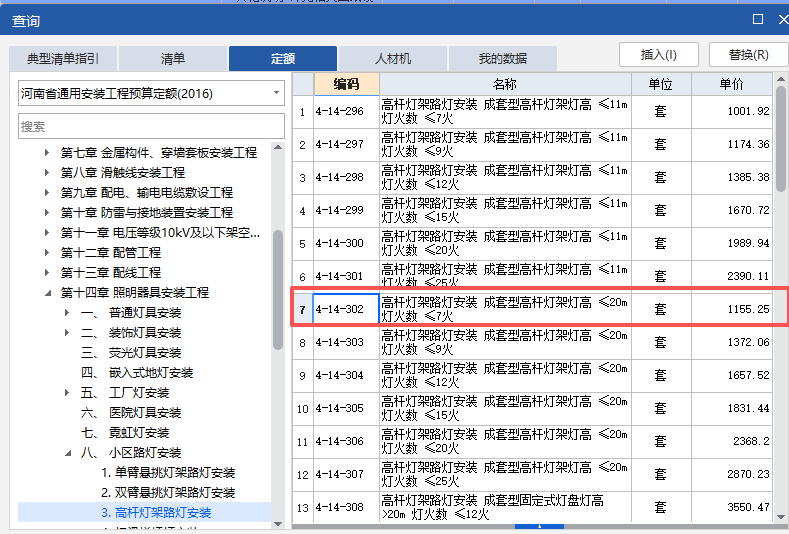
Task: Expand 五、工厂灯安装 subtree
Action: click(x=66, y=392)
